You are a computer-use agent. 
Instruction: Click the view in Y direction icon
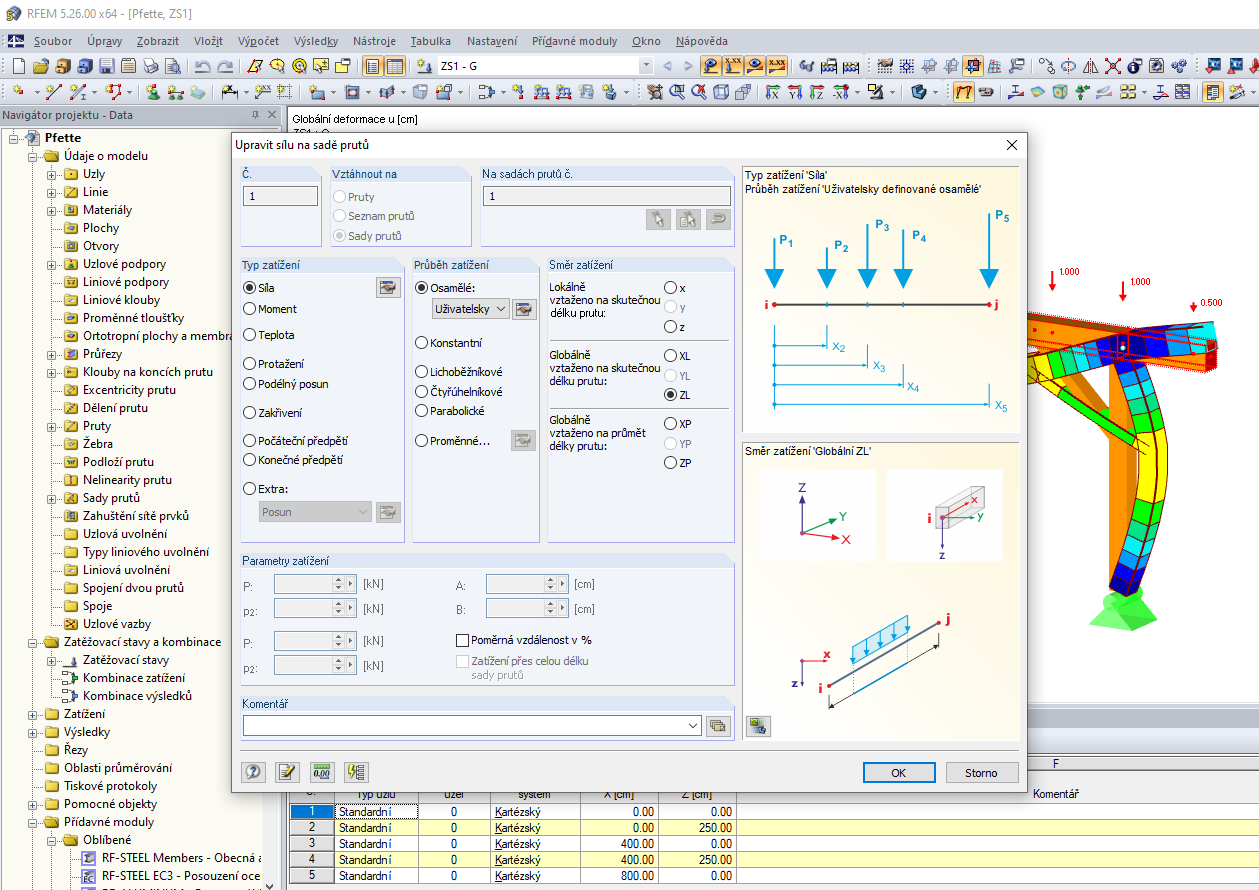(795, 92)
